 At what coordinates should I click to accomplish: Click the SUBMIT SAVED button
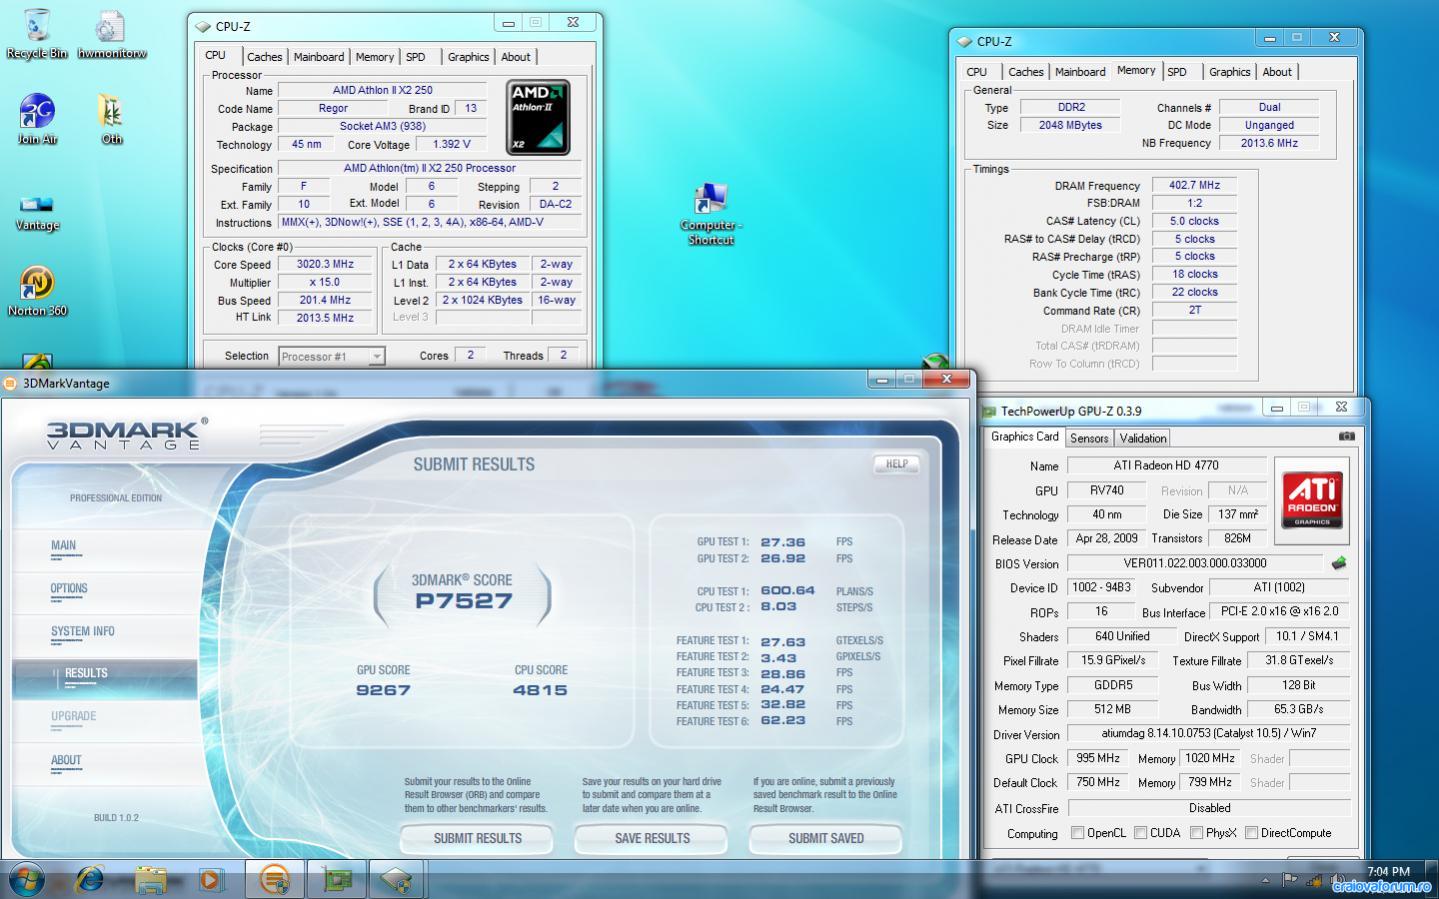[x=826, y=838]
